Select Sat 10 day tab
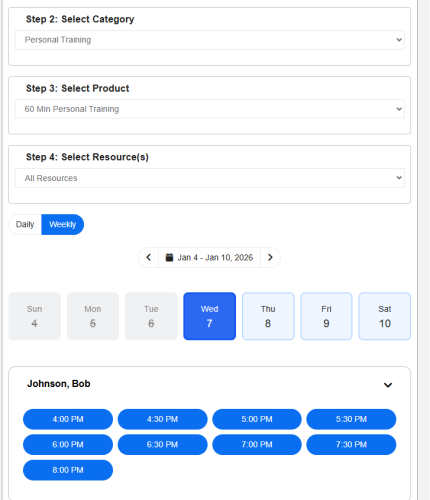Viewport: 430px width, 500px height. pos(385,316)
